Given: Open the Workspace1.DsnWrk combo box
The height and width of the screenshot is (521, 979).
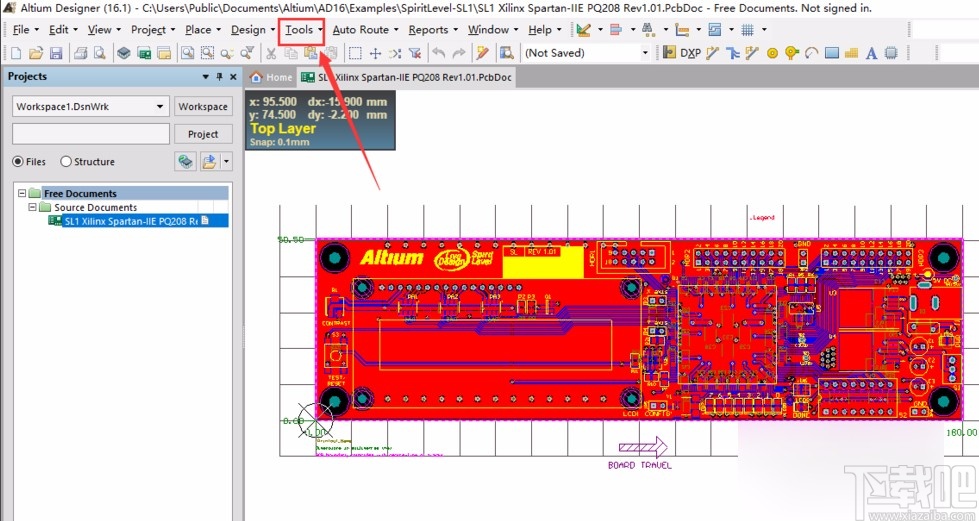Looking at the screenshot, I should tap(91, 106).
